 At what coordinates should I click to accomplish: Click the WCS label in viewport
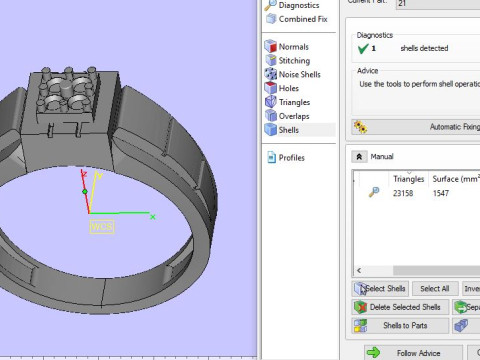[102, 227]
